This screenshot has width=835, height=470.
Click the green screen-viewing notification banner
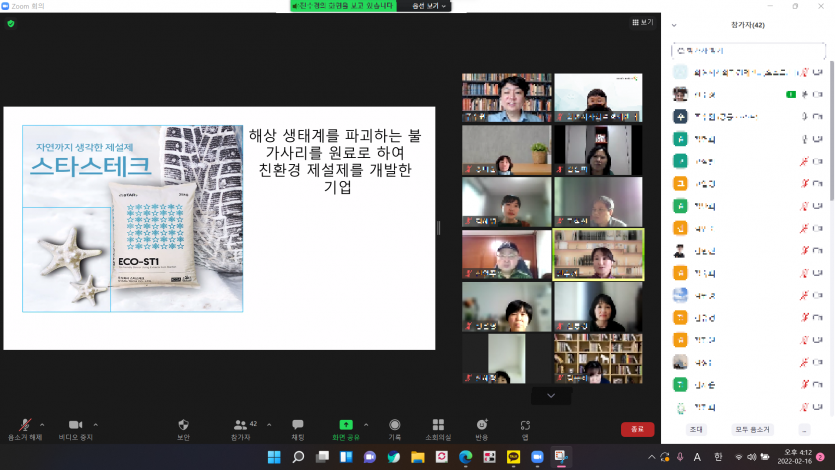[343, 6]
